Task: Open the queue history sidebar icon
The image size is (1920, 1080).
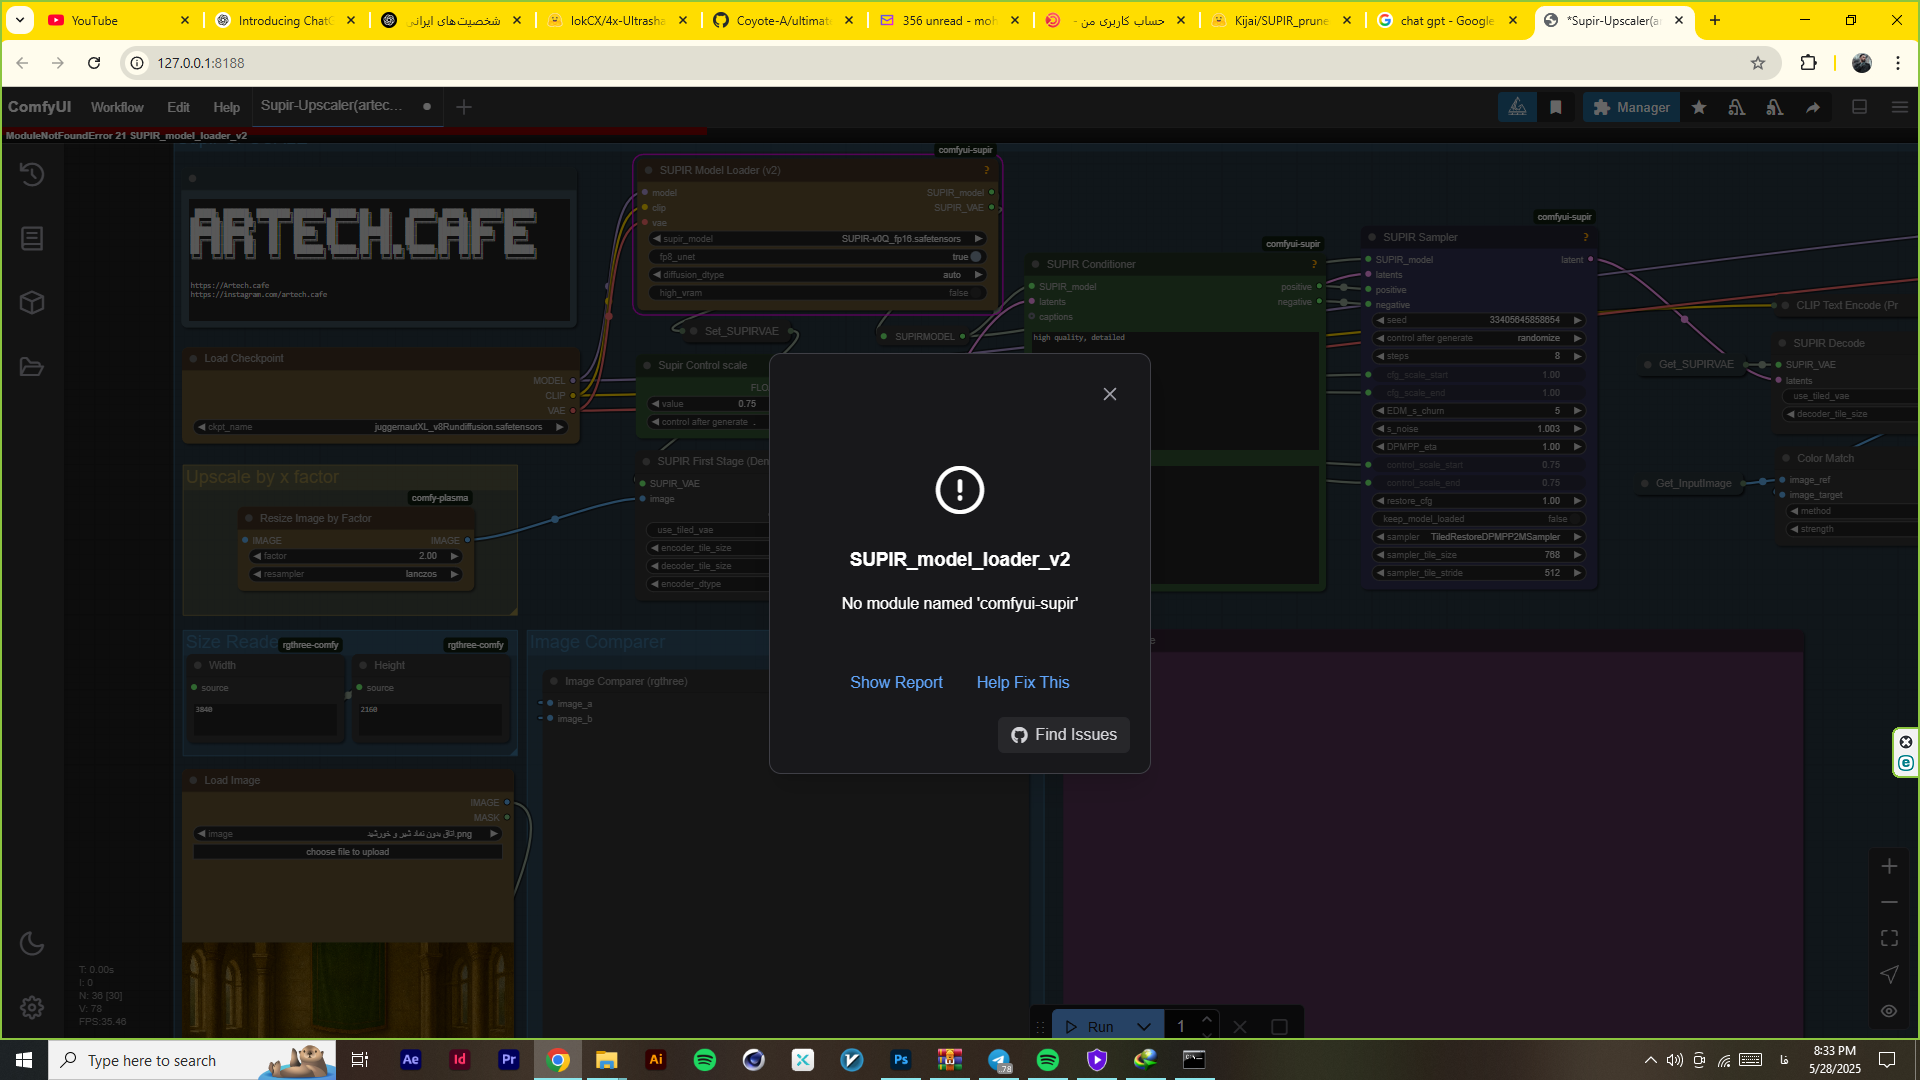Action: tap(32, 174)
